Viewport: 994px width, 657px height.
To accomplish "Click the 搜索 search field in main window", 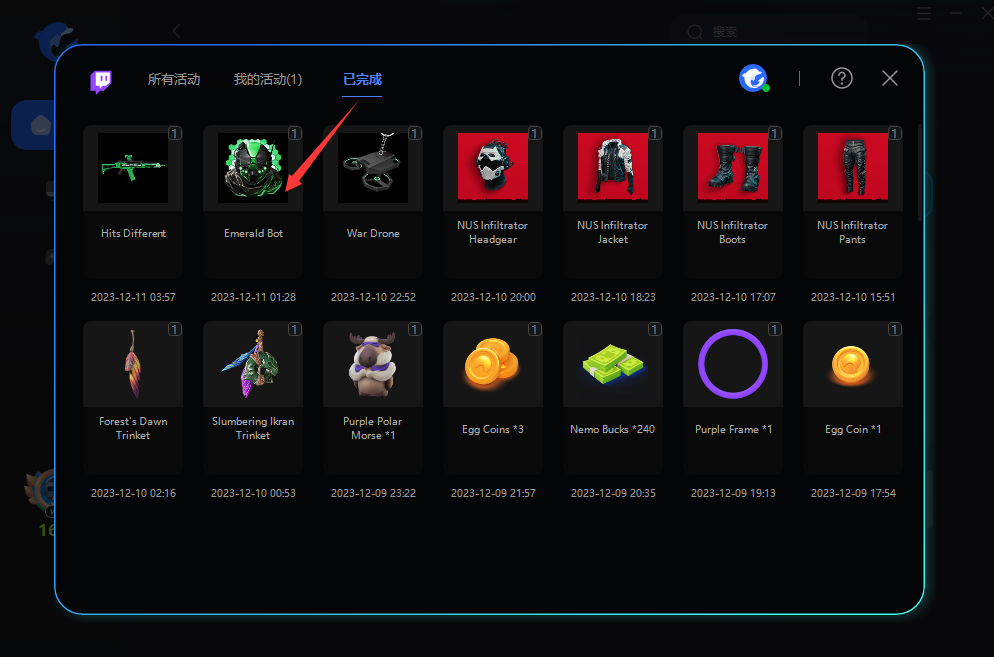I will pos(768,32).
